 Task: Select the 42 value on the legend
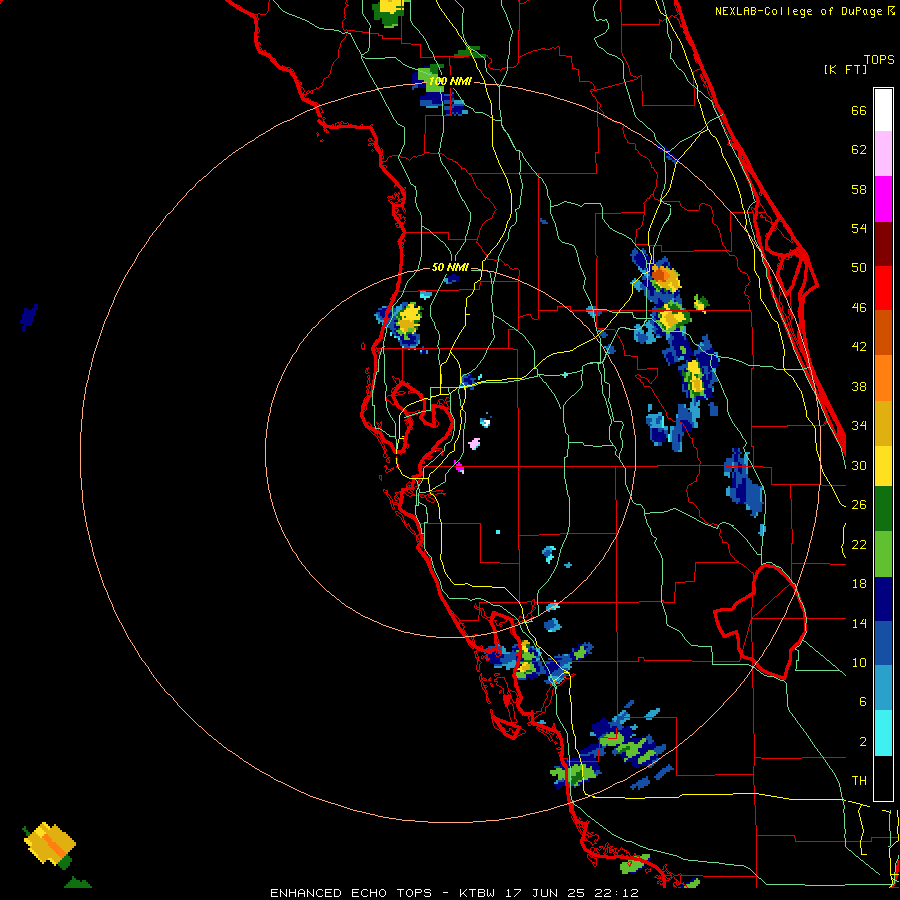click(859, 347)
